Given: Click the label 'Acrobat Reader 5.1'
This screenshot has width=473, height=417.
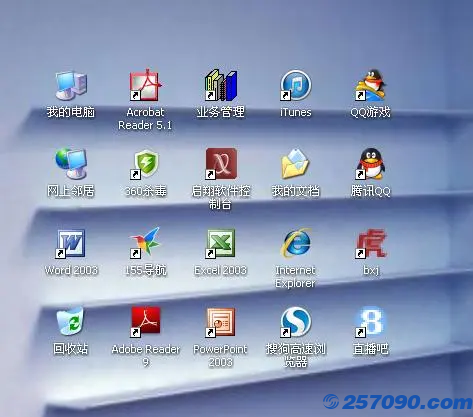Looking at the screenshot, I should pyautogui.click(x=145, y=119).
